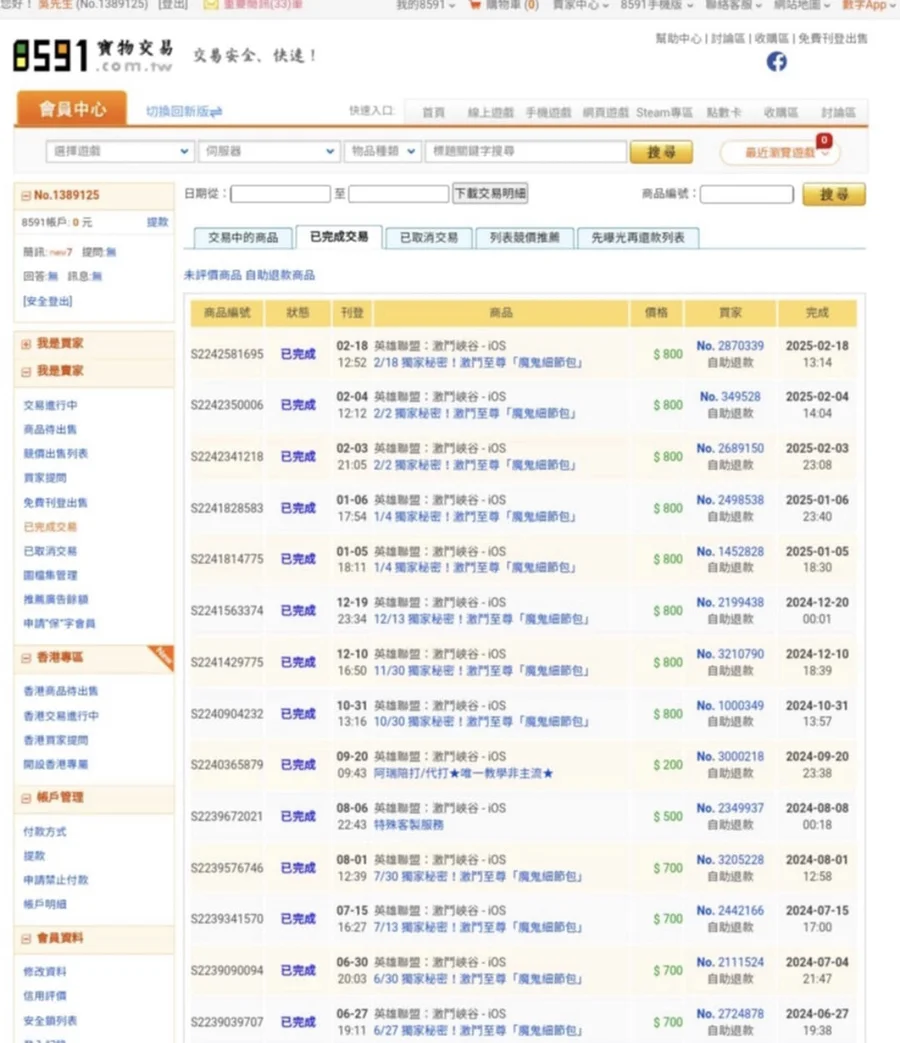900x1043 pixels.
Task: Open the 選擇遊戲 dropdown
Action: coord(119,151)
